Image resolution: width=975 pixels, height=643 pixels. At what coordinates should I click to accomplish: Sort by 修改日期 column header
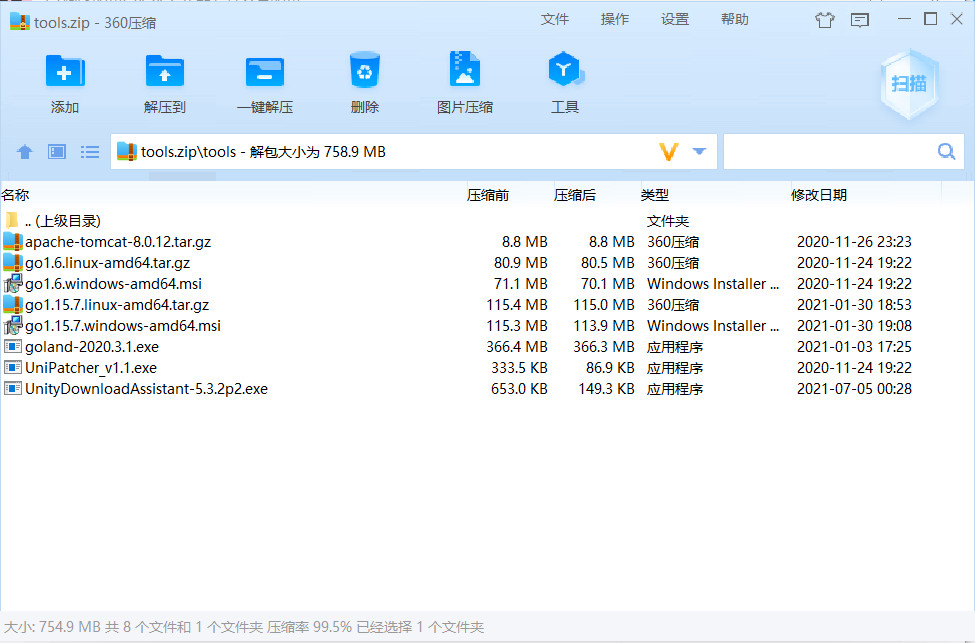(819, 195)
